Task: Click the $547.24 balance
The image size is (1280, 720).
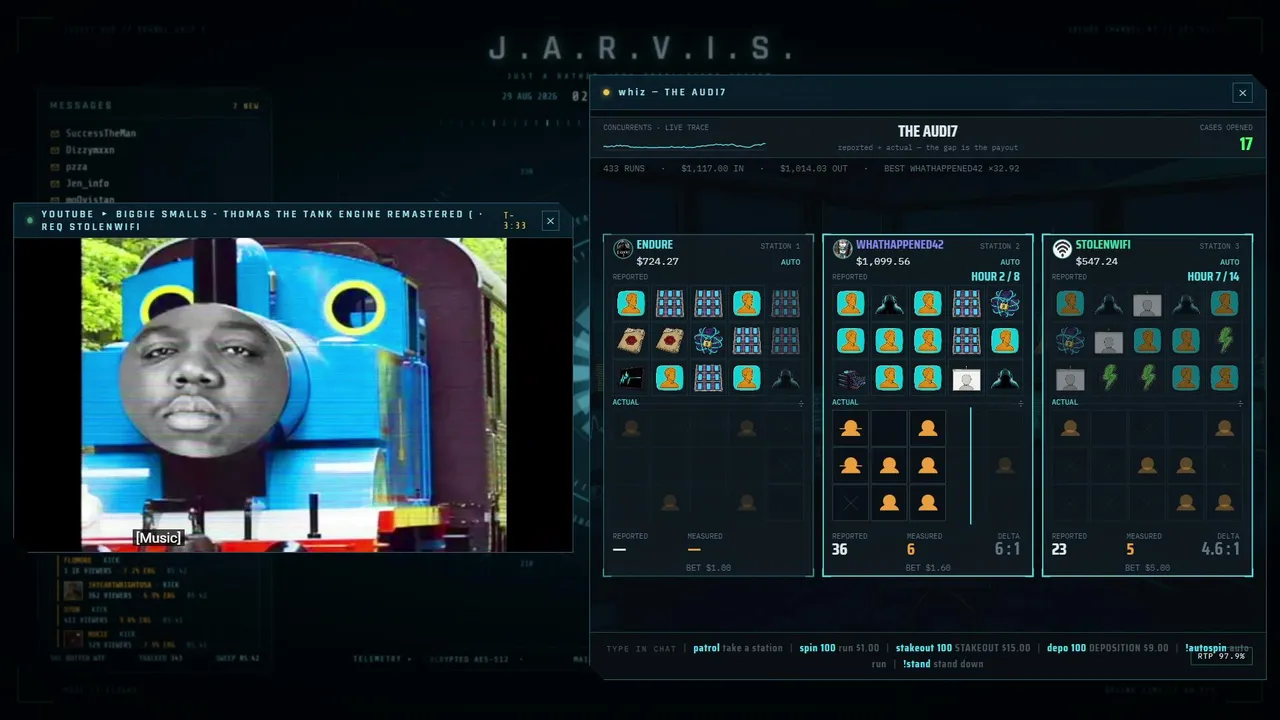Action: click(x=1097, y=262)
